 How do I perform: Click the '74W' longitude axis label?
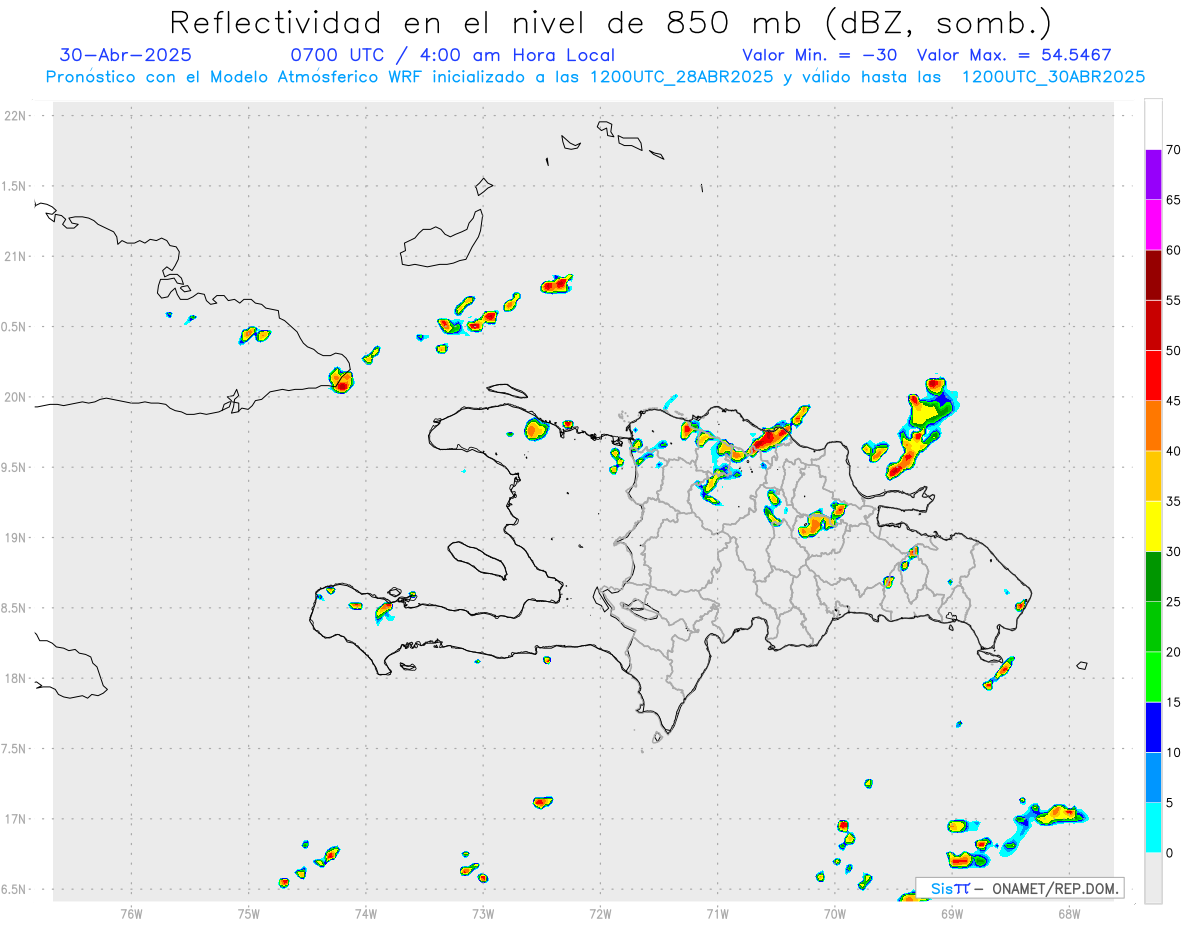pos(366,912)
